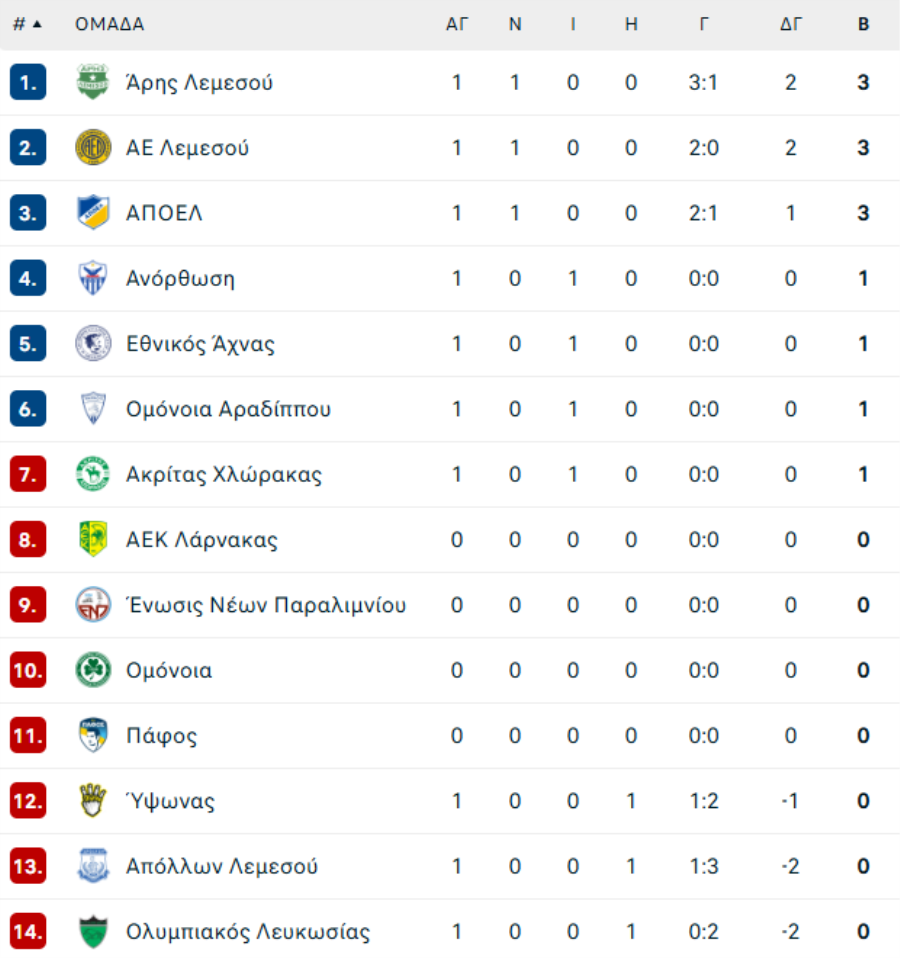Open the Απόλλων Λεμεσού team link
This screenshot has height=958, width=900.
coord(222,866)
